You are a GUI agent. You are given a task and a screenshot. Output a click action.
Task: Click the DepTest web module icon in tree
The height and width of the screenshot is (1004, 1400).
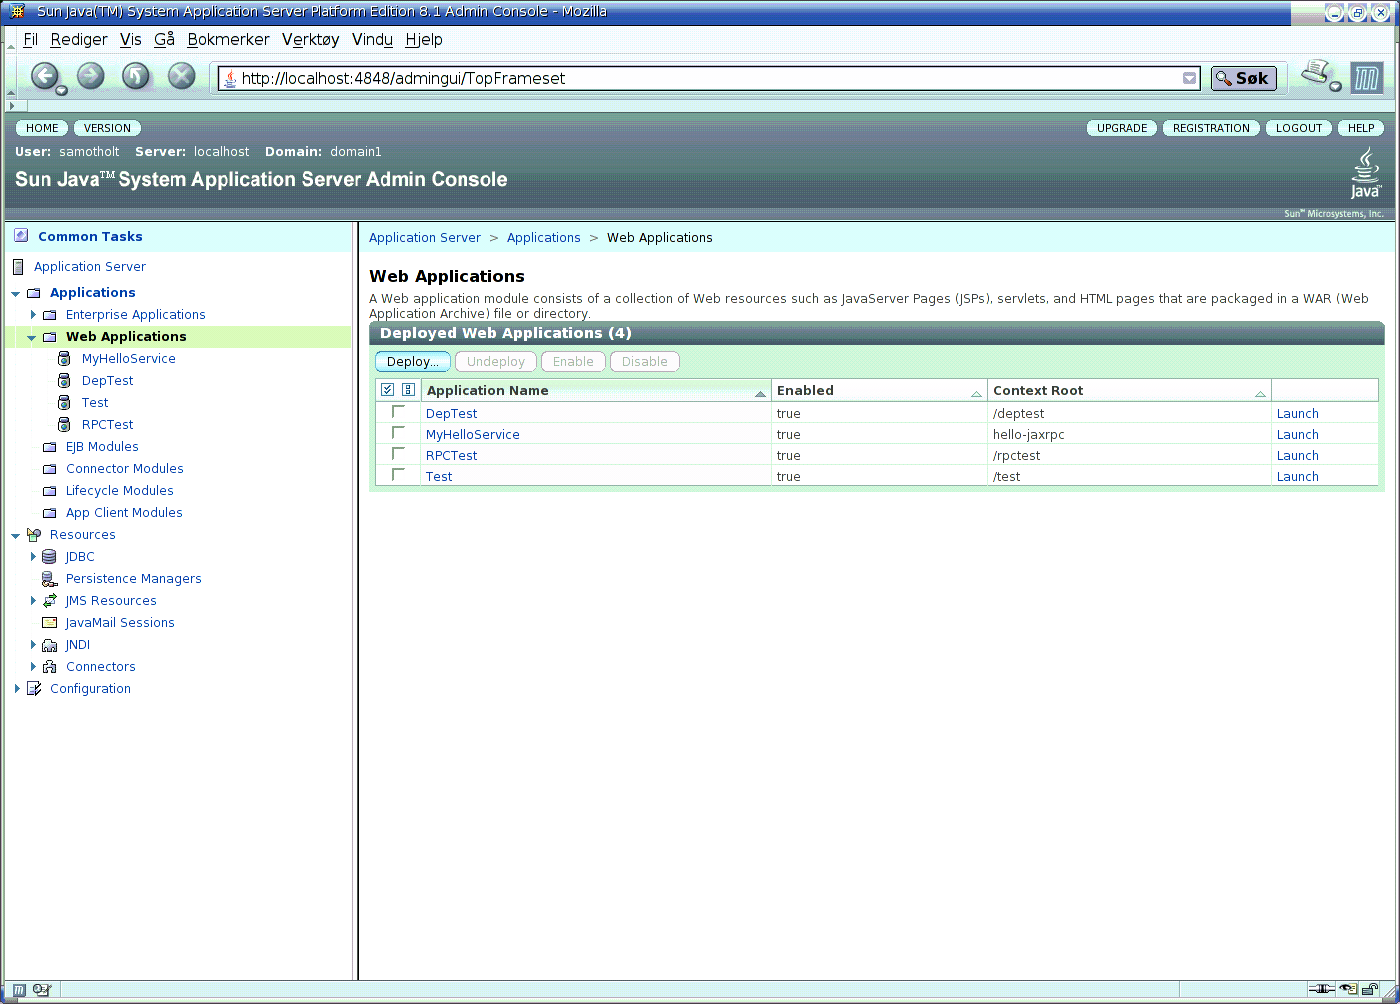[x=65, y=381]
